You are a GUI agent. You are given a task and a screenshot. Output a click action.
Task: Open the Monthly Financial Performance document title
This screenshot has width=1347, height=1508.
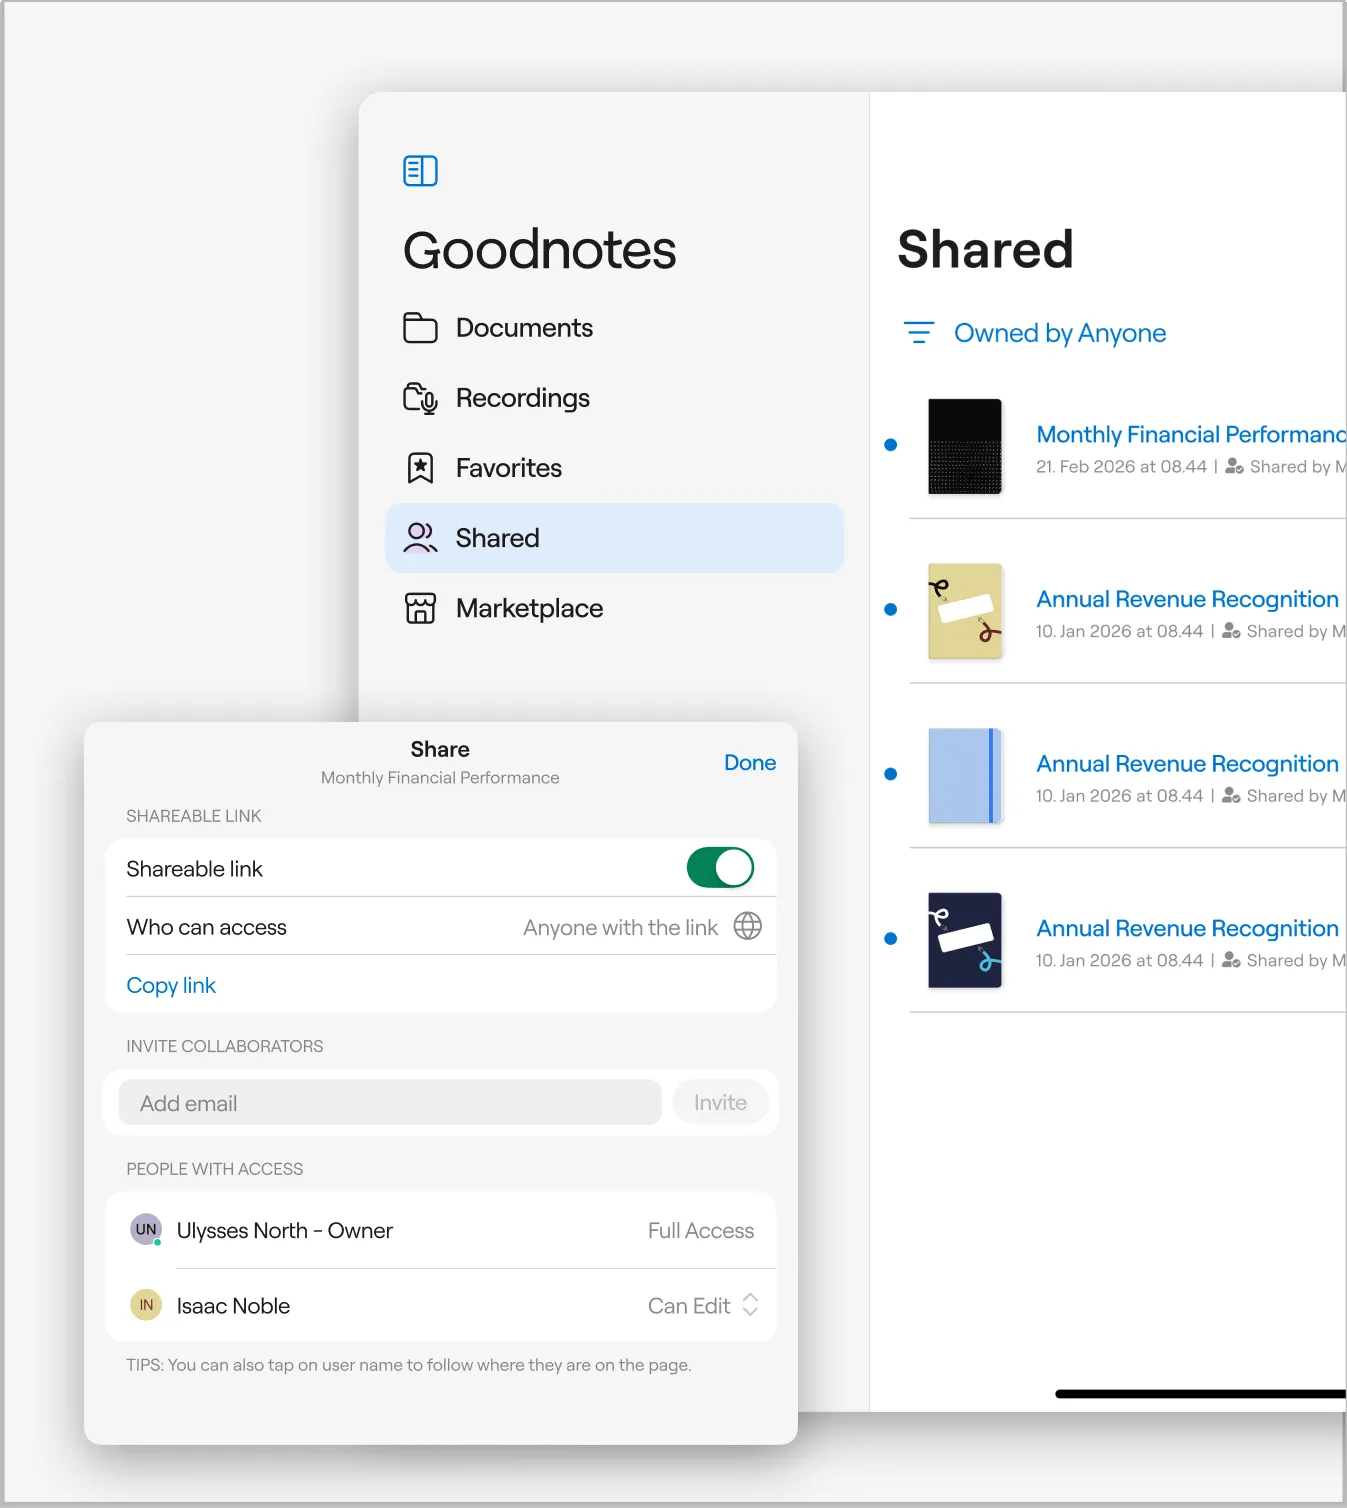tap(1190, 434)
